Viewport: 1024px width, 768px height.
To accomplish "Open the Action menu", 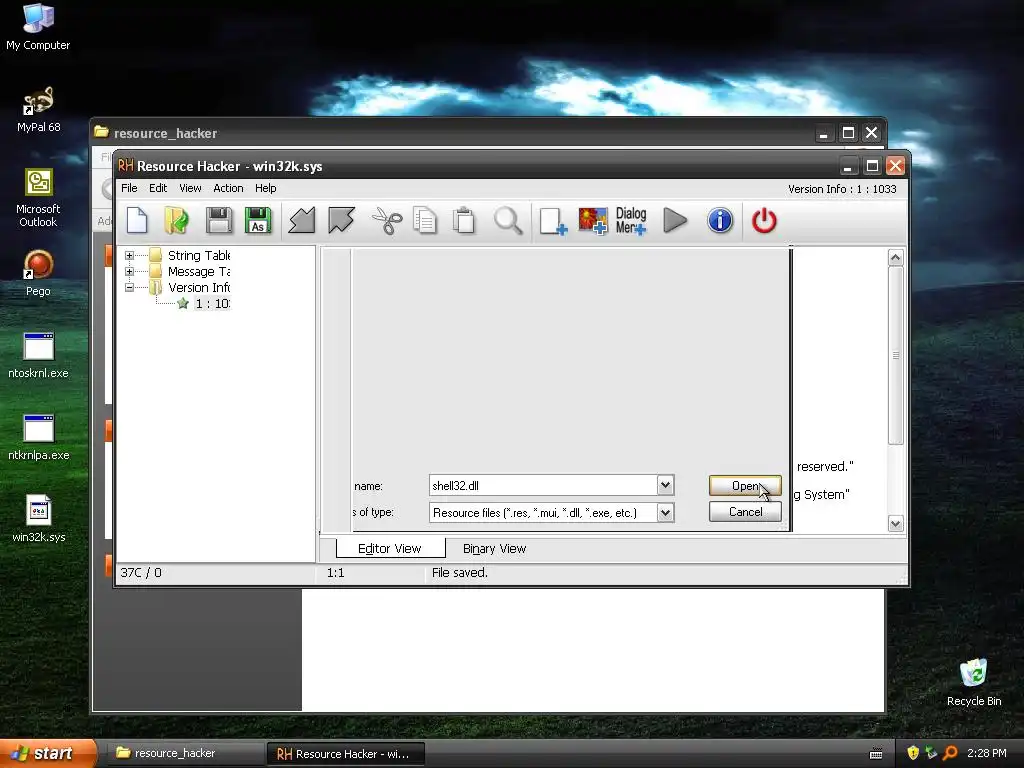I will (x=228, y=188).
